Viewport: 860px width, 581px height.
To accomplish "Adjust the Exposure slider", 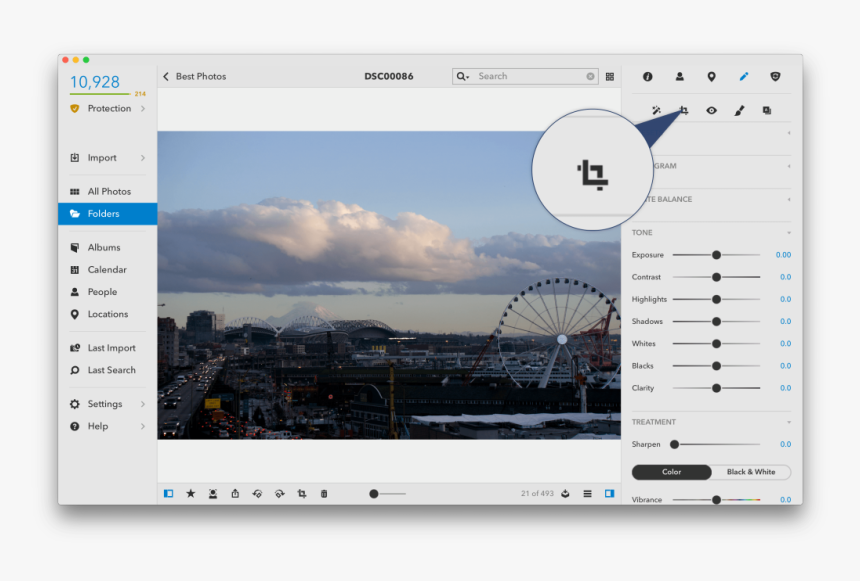I will 716,254.
